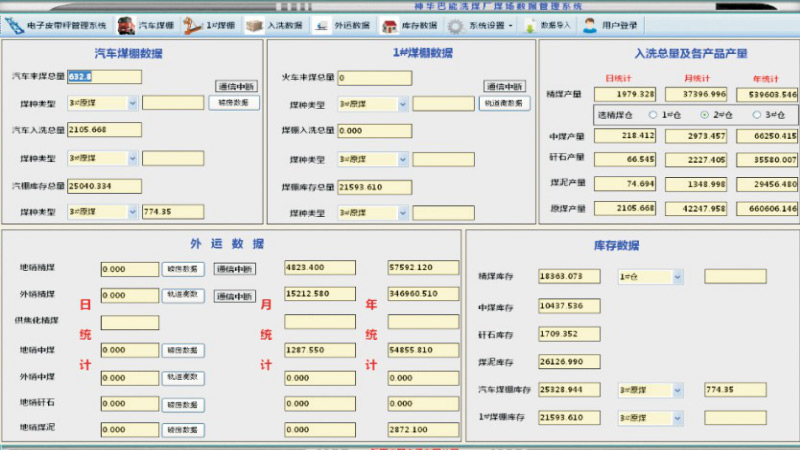Click 轨道衡数据 button in 1#煤棚数据 panel
This screenshot has height=450, width=800.
point(505,103)
